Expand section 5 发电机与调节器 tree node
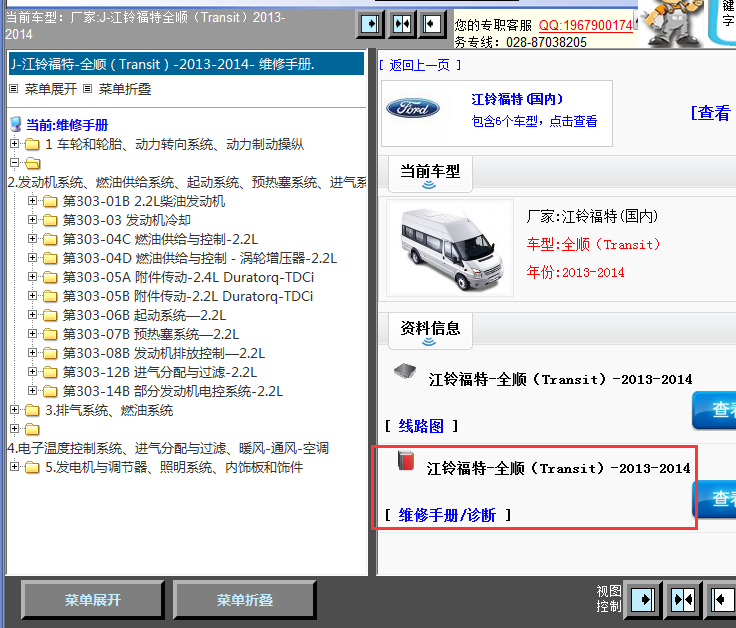736x628 pixels. click(x=15, y=467)
